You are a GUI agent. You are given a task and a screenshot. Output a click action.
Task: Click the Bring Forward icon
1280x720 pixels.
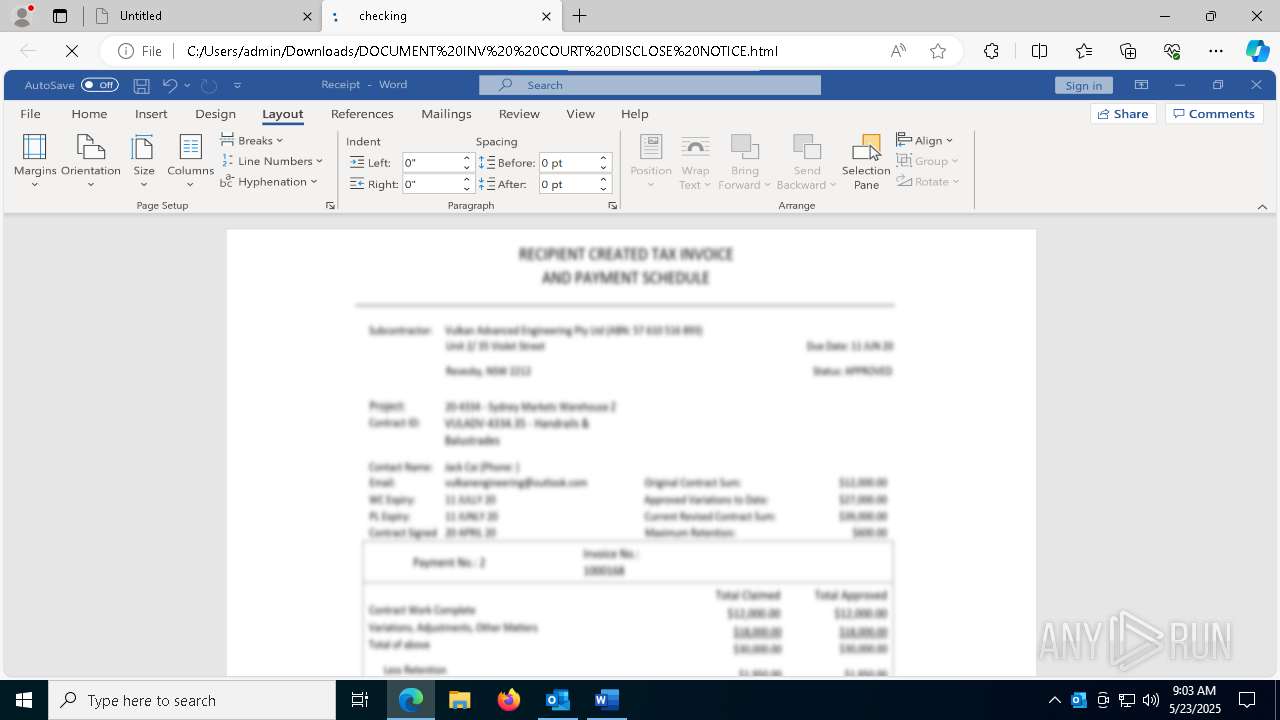coord(745,147)
